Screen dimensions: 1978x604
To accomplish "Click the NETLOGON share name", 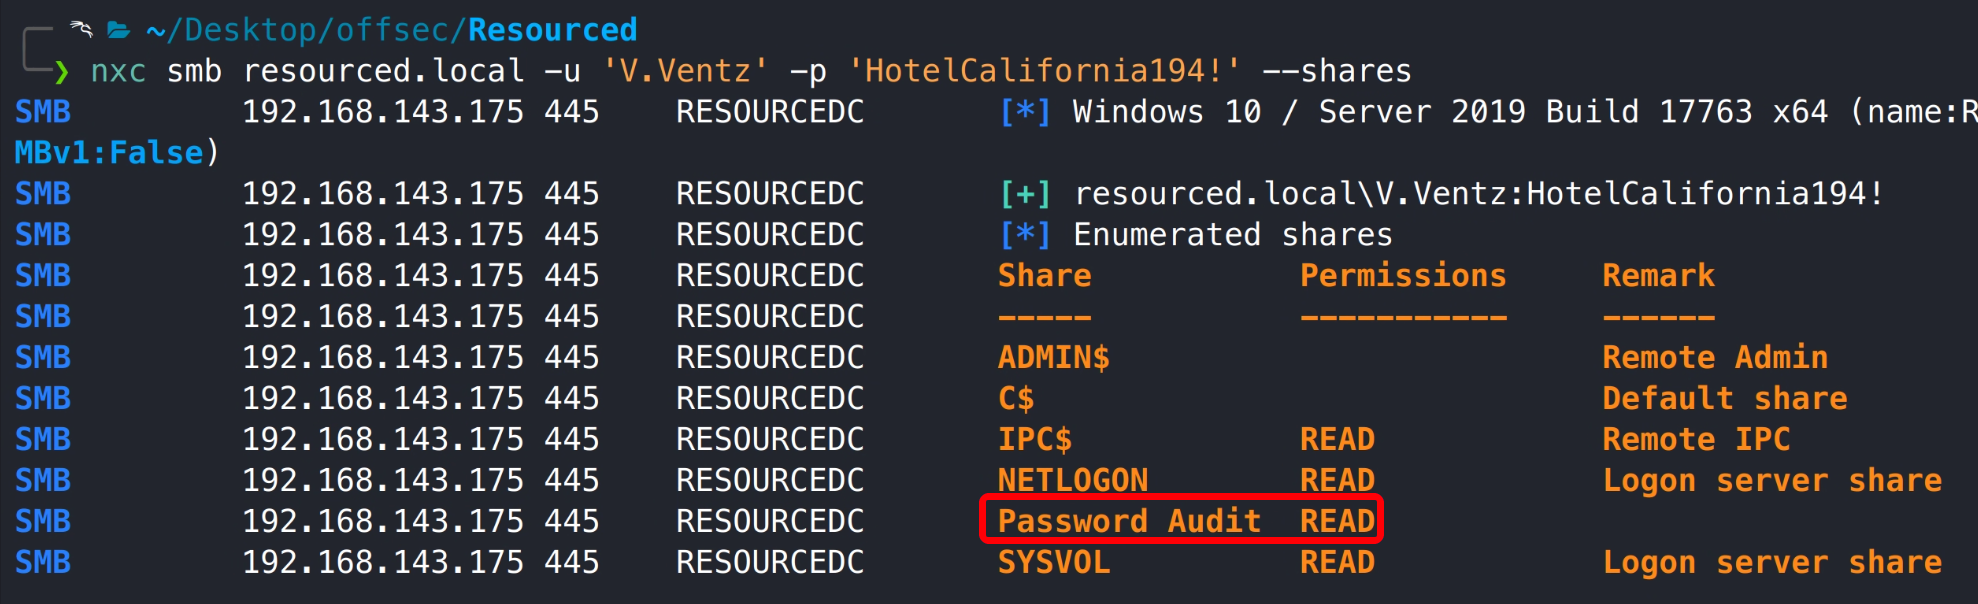I will click(x=1072, y=480).
